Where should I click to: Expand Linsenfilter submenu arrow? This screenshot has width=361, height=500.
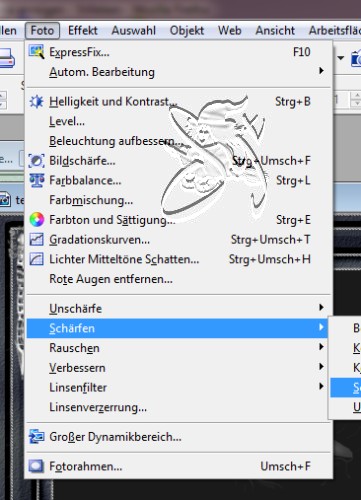[321, 386]
